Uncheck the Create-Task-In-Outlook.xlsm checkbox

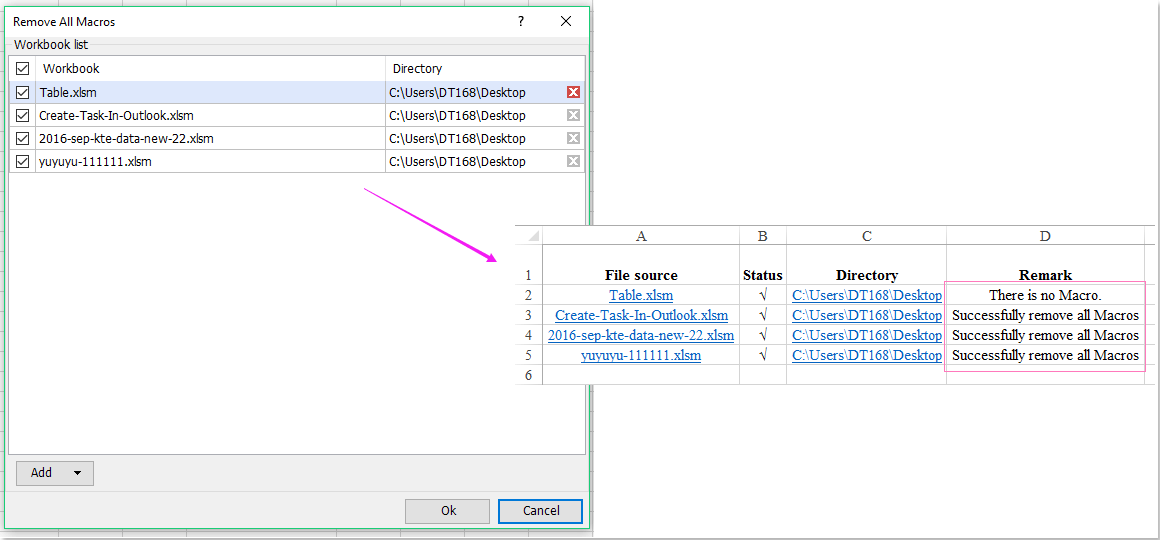click(22, 115)
